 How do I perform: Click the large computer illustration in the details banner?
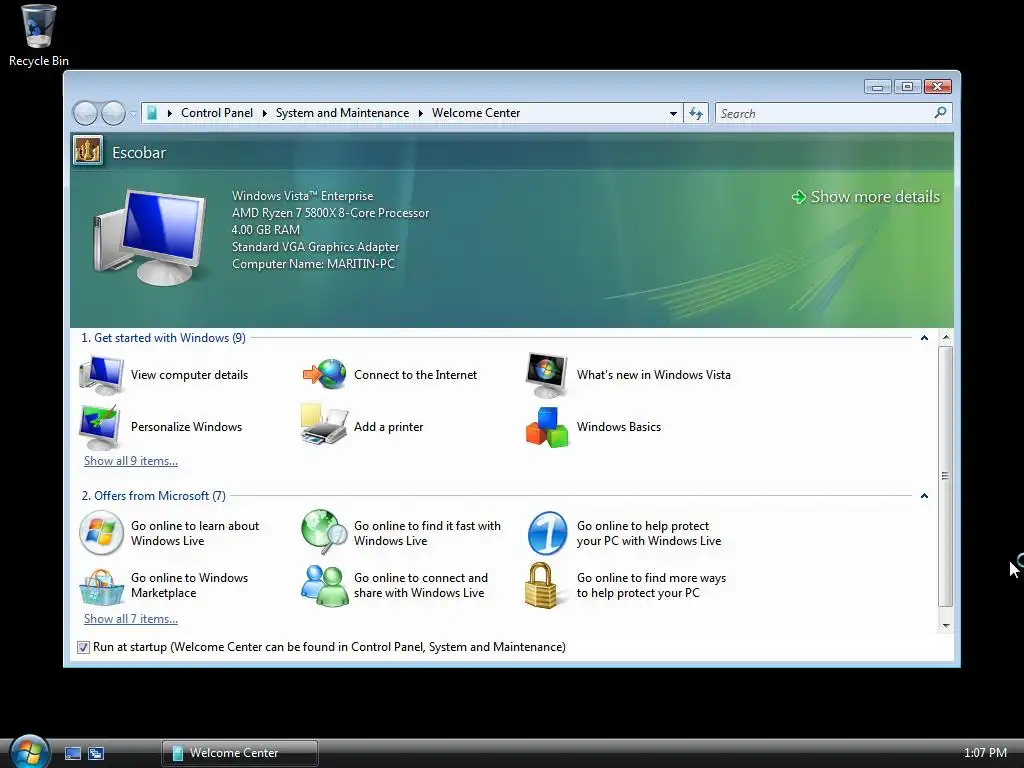coord(149,237)
